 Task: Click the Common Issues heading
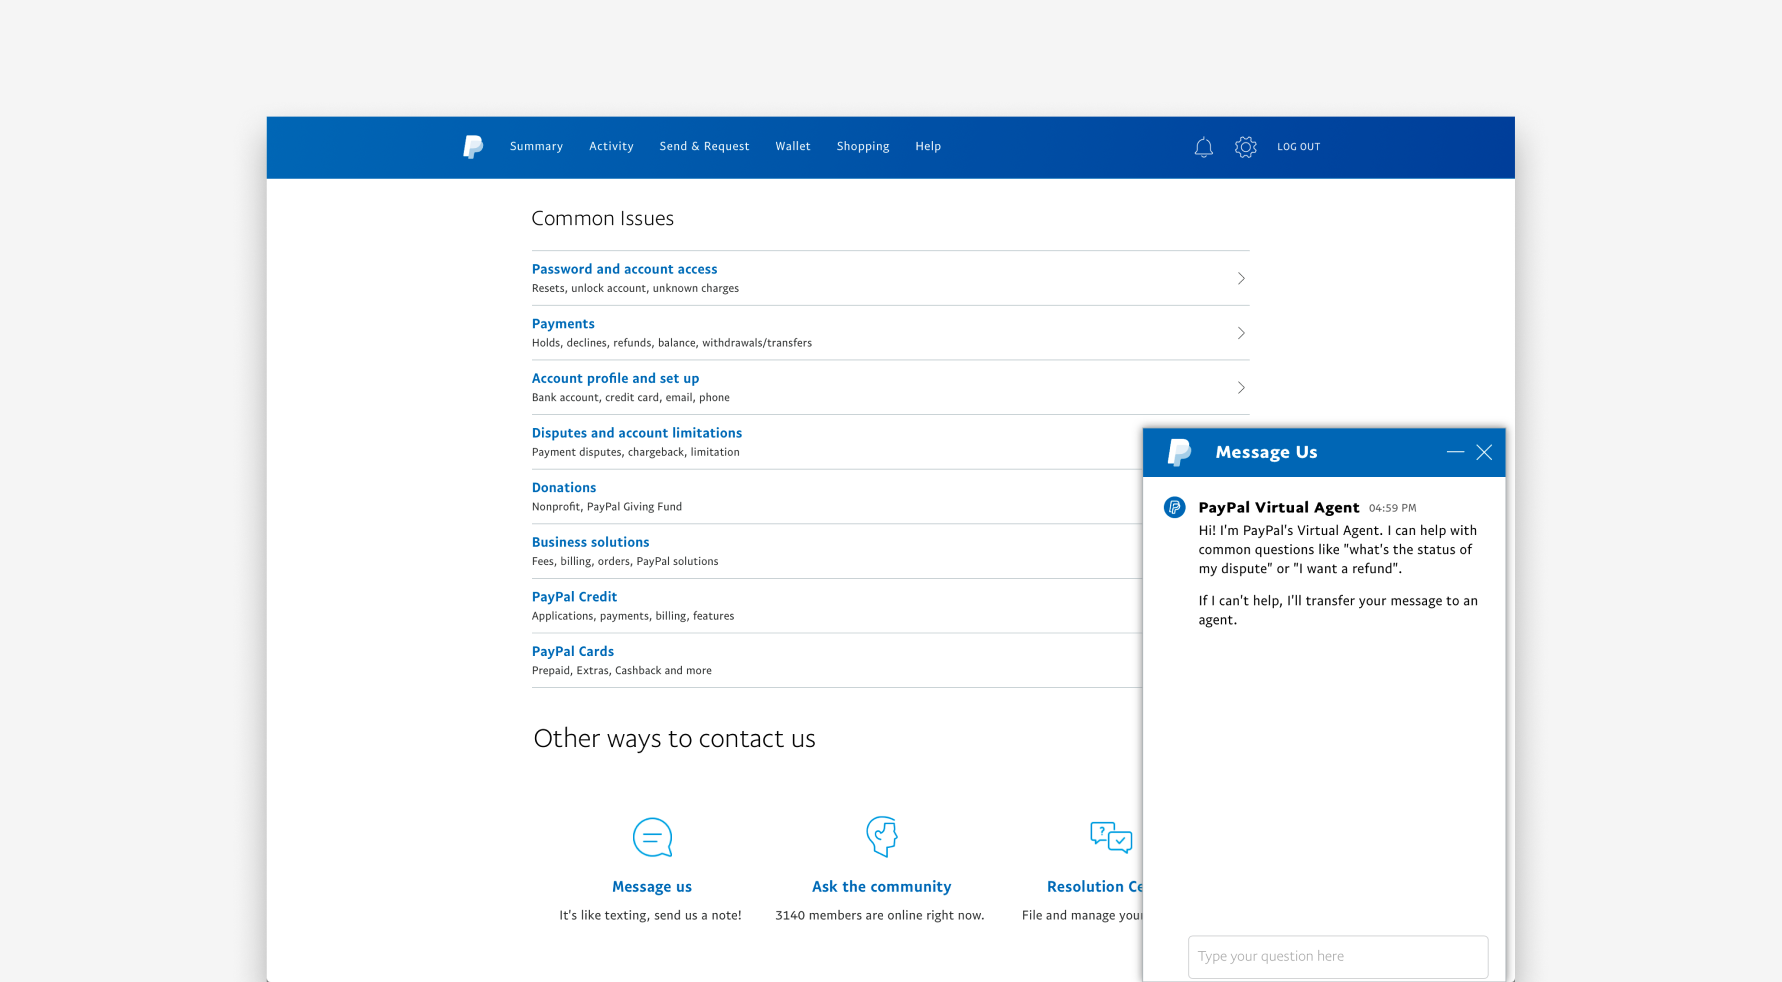click(602, 219)
